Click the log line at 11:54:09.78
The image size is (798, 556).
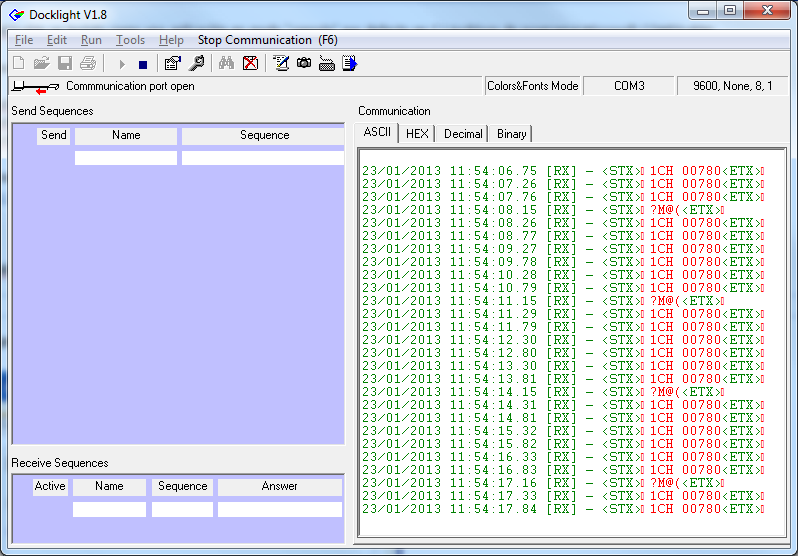click(563, 262)
